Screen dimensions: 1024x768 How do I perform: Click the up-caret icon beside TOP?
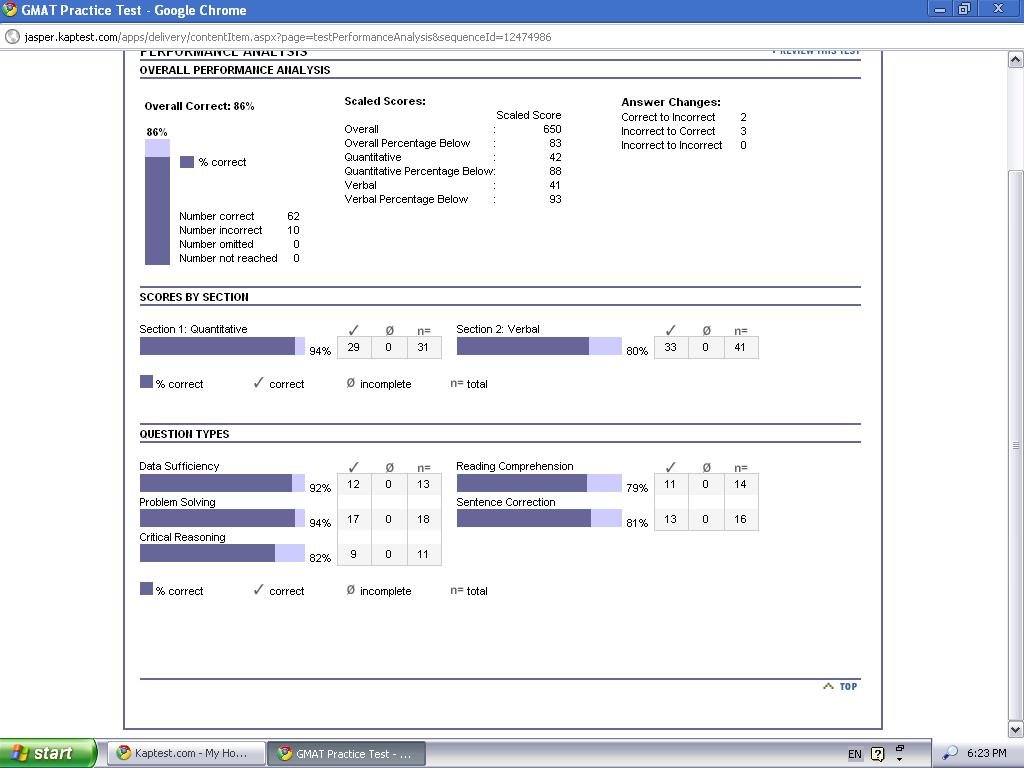pos(828,686)
